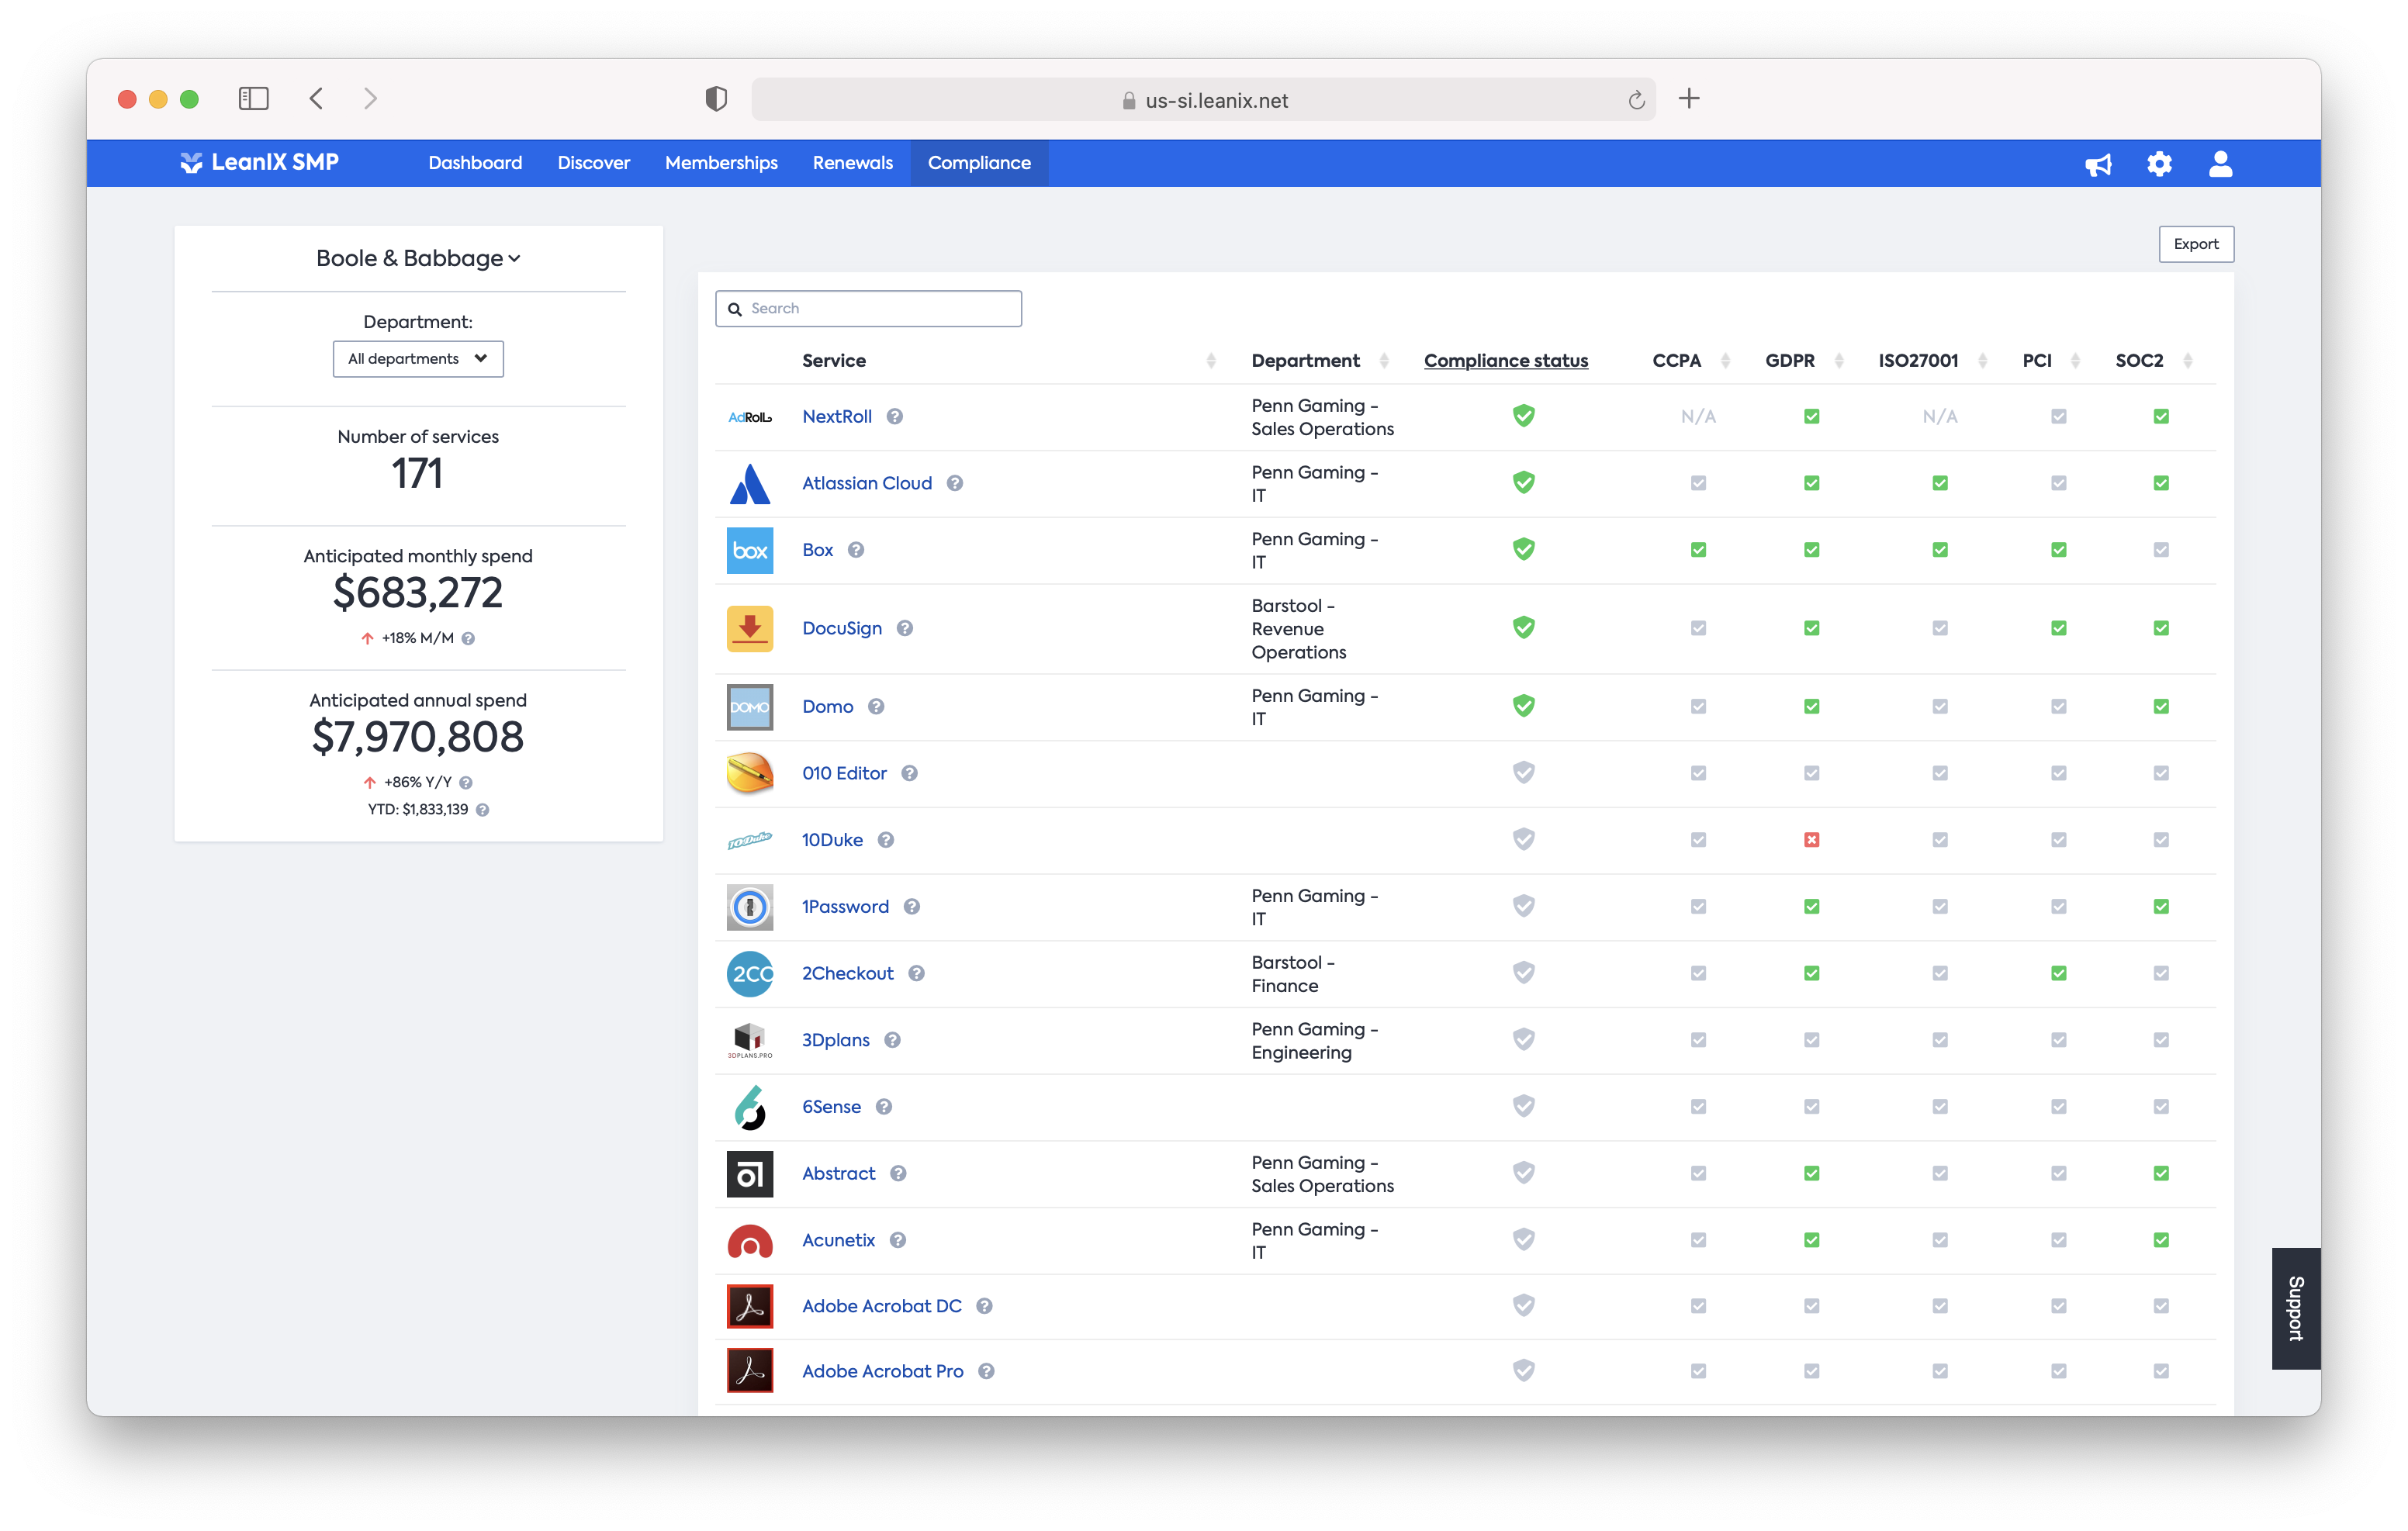Viewport: 2408px width, 1531px height.
Task: Click the Abstract logo icon
Action: pyautogui.click(x=750, y=1174)
